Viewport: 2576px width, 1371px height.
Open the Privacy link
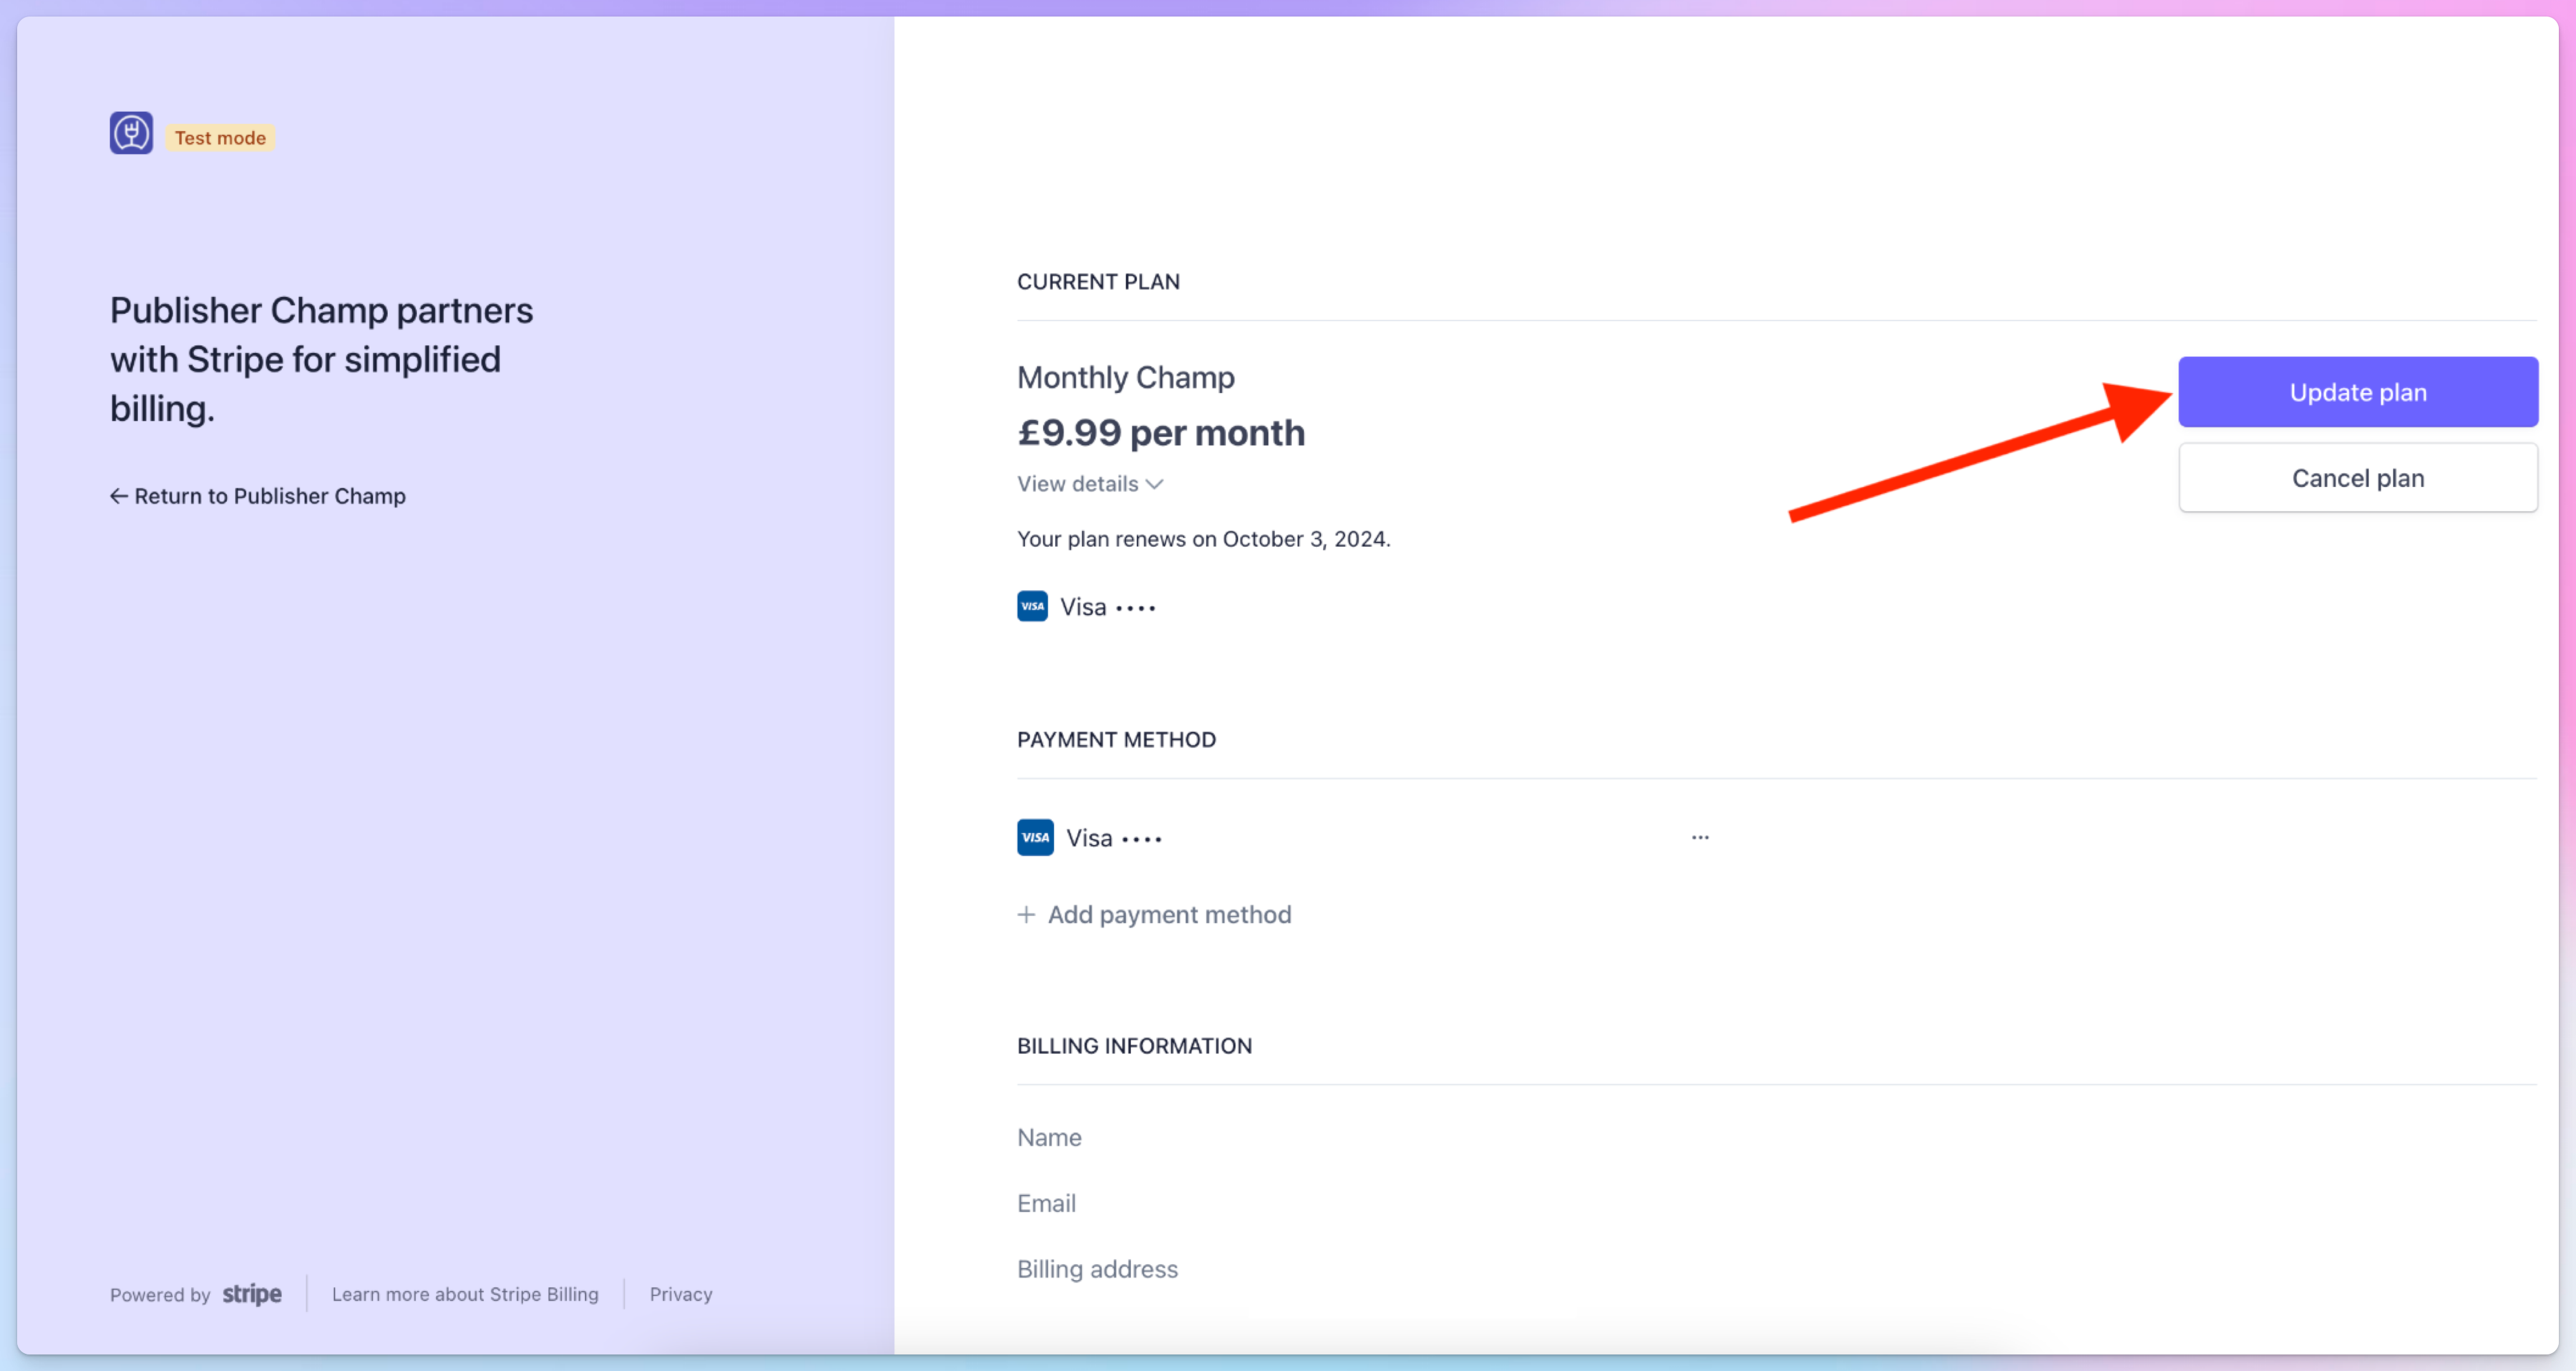point(681,1294)
